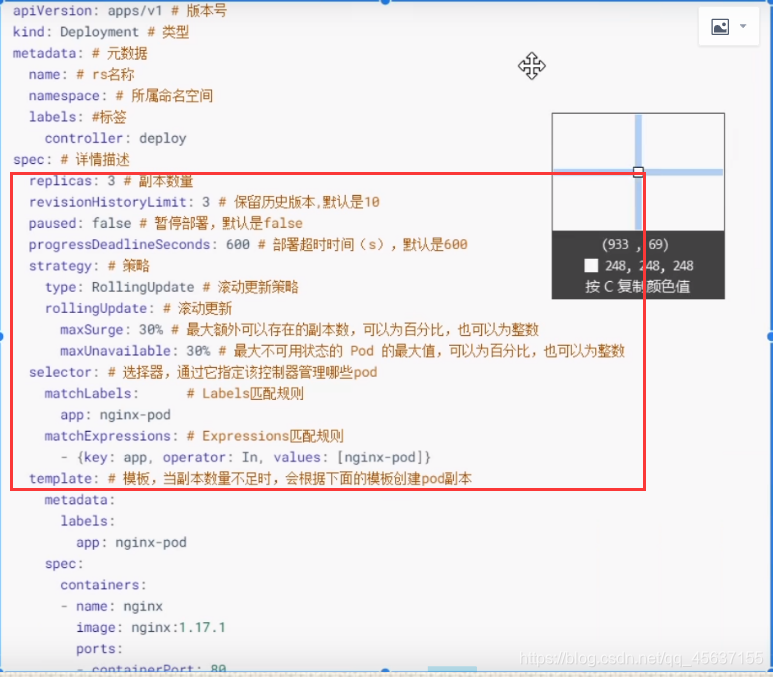This screenshot has width=773, height=677.
Task: Click the 'image: nginx:1.17.1' line
Action: coord(151,627)
